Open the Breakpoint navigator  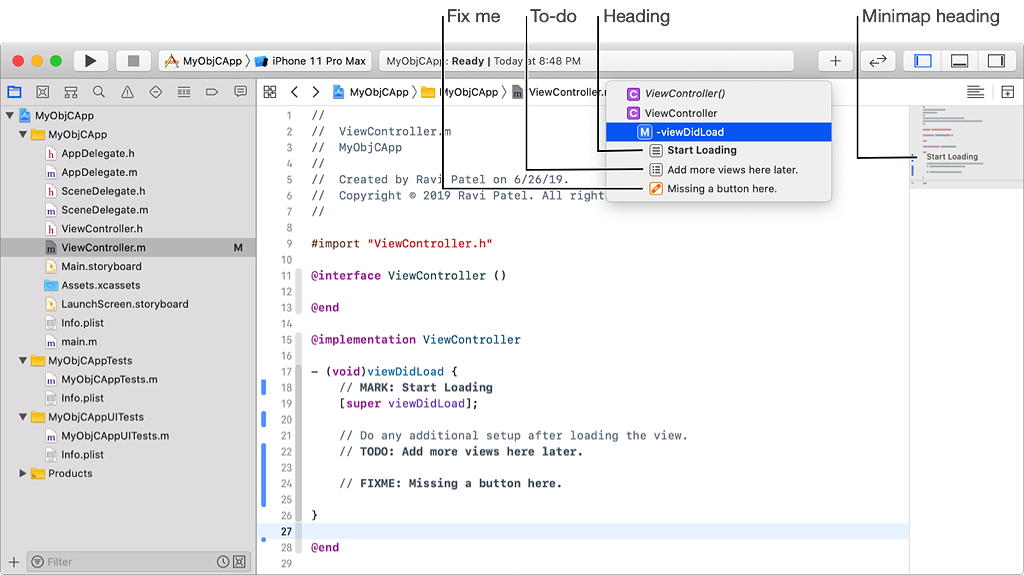pyautogui.click(x=212, y=92)
